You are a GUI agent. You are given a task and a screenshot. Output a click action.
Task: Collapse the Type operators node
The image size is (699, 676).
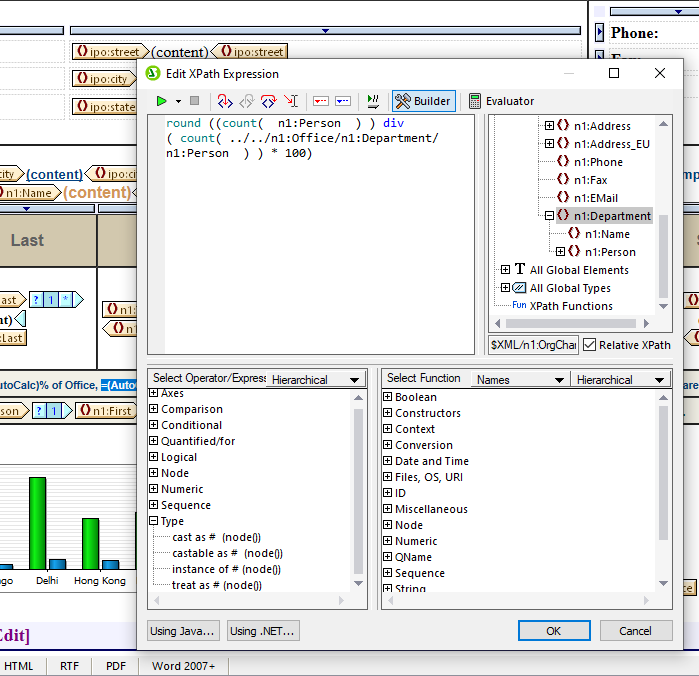pyautogui.click(x=154, y=521)
